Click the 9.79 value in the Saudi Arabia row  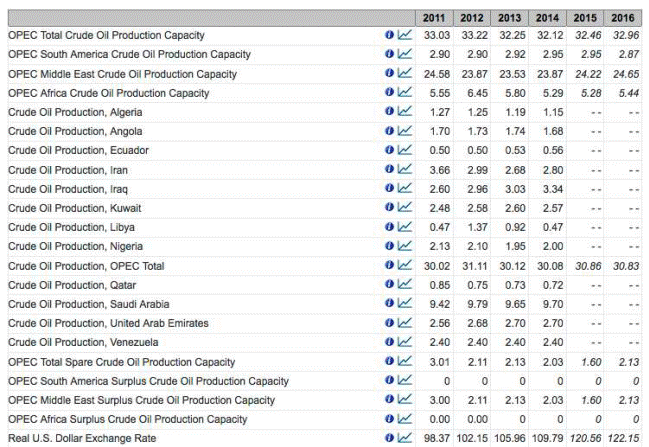point(477,304)
